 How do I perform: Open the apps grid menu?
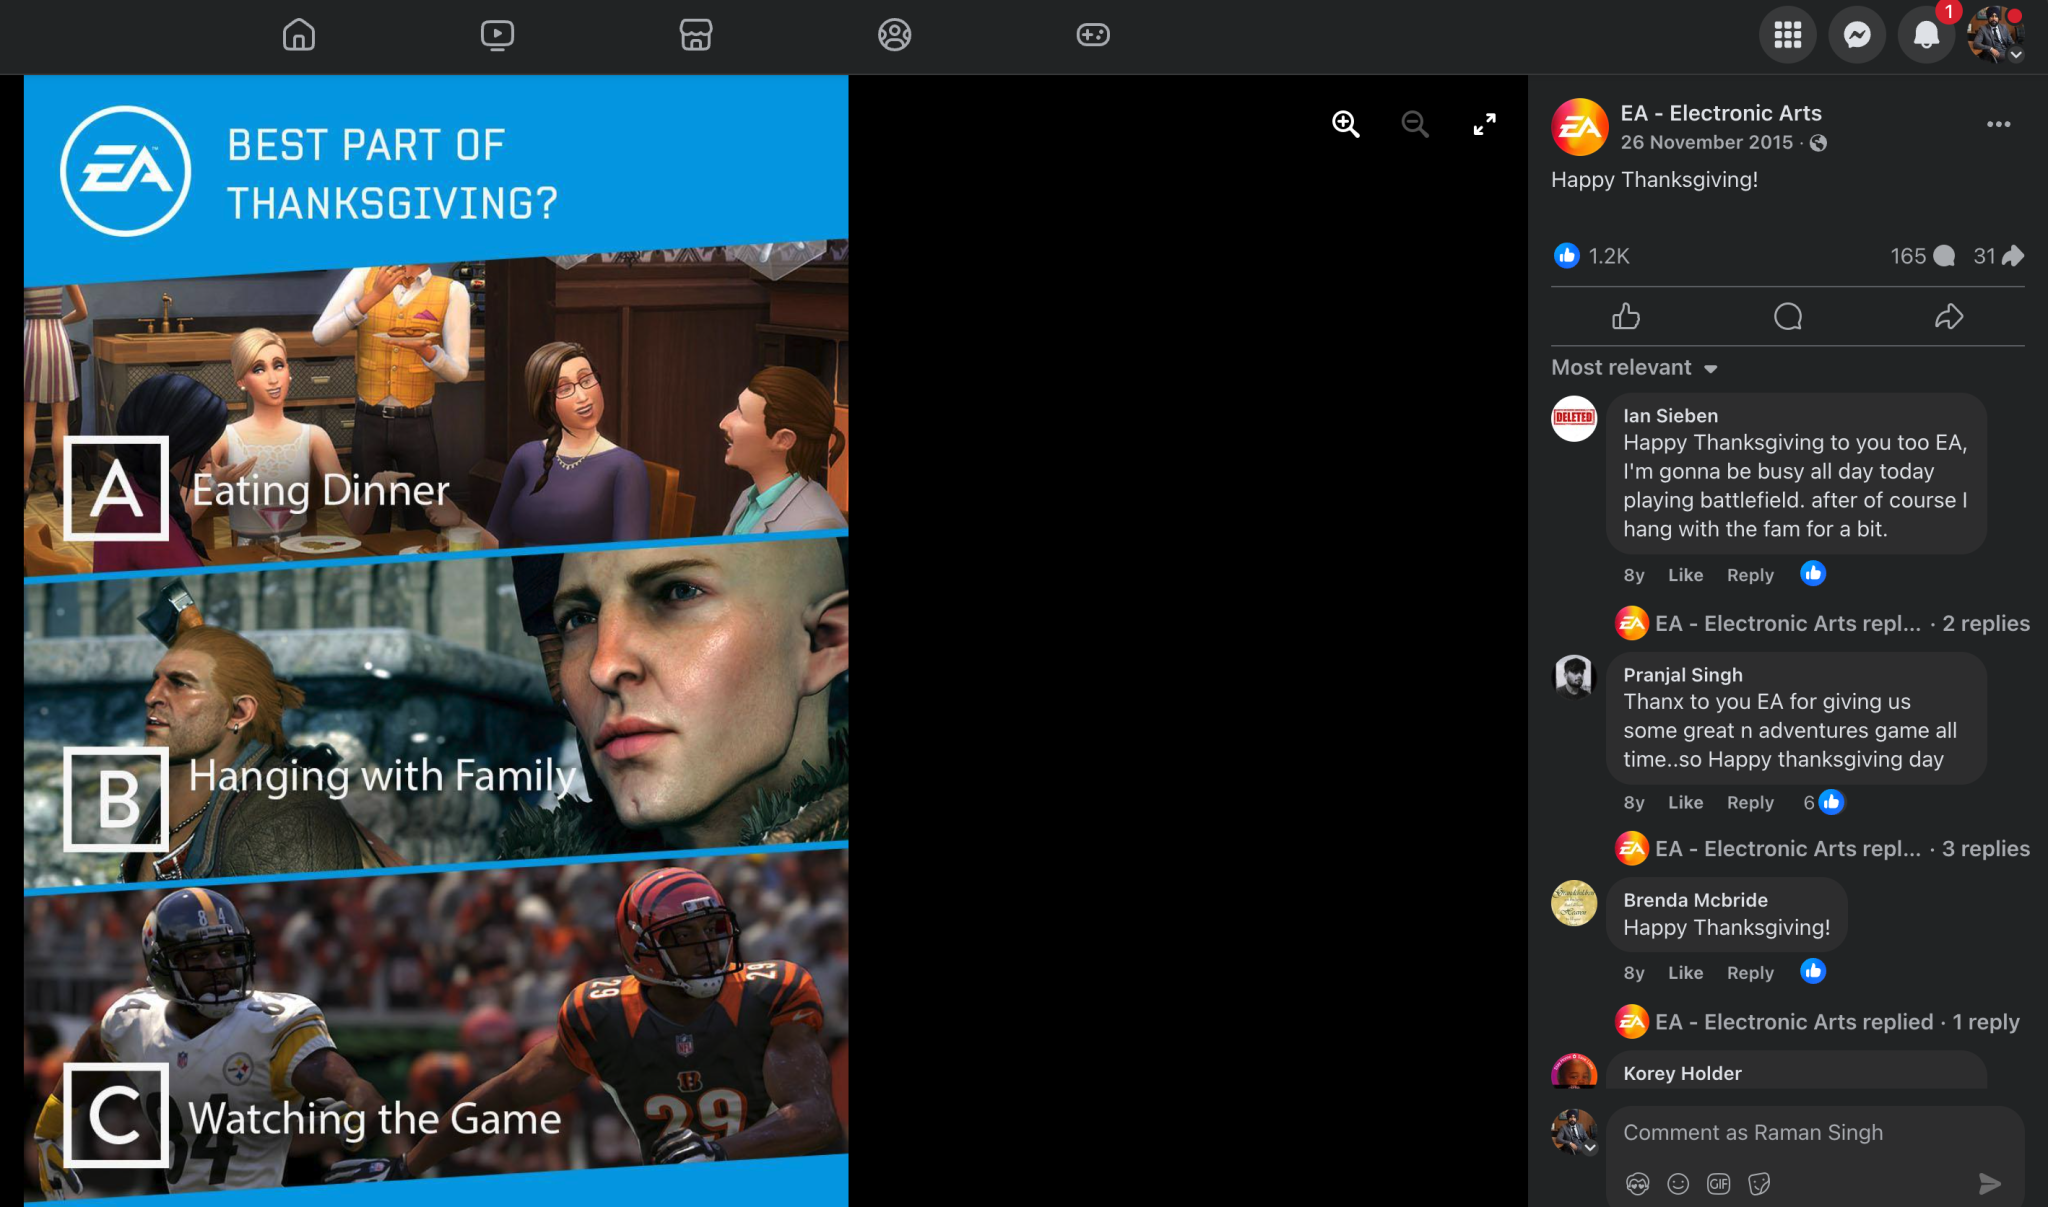[x=1787, y=35]
